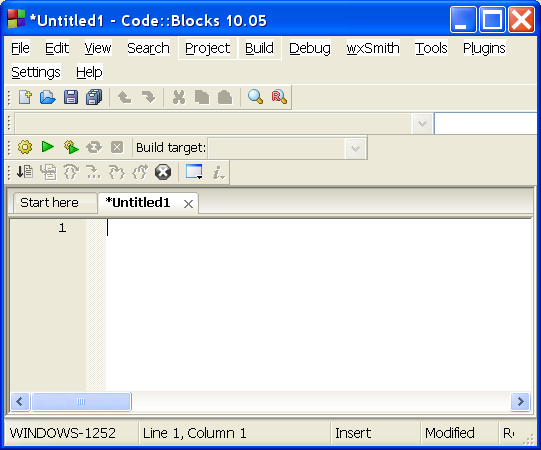Open a file with the folder icon

[48, 97]
